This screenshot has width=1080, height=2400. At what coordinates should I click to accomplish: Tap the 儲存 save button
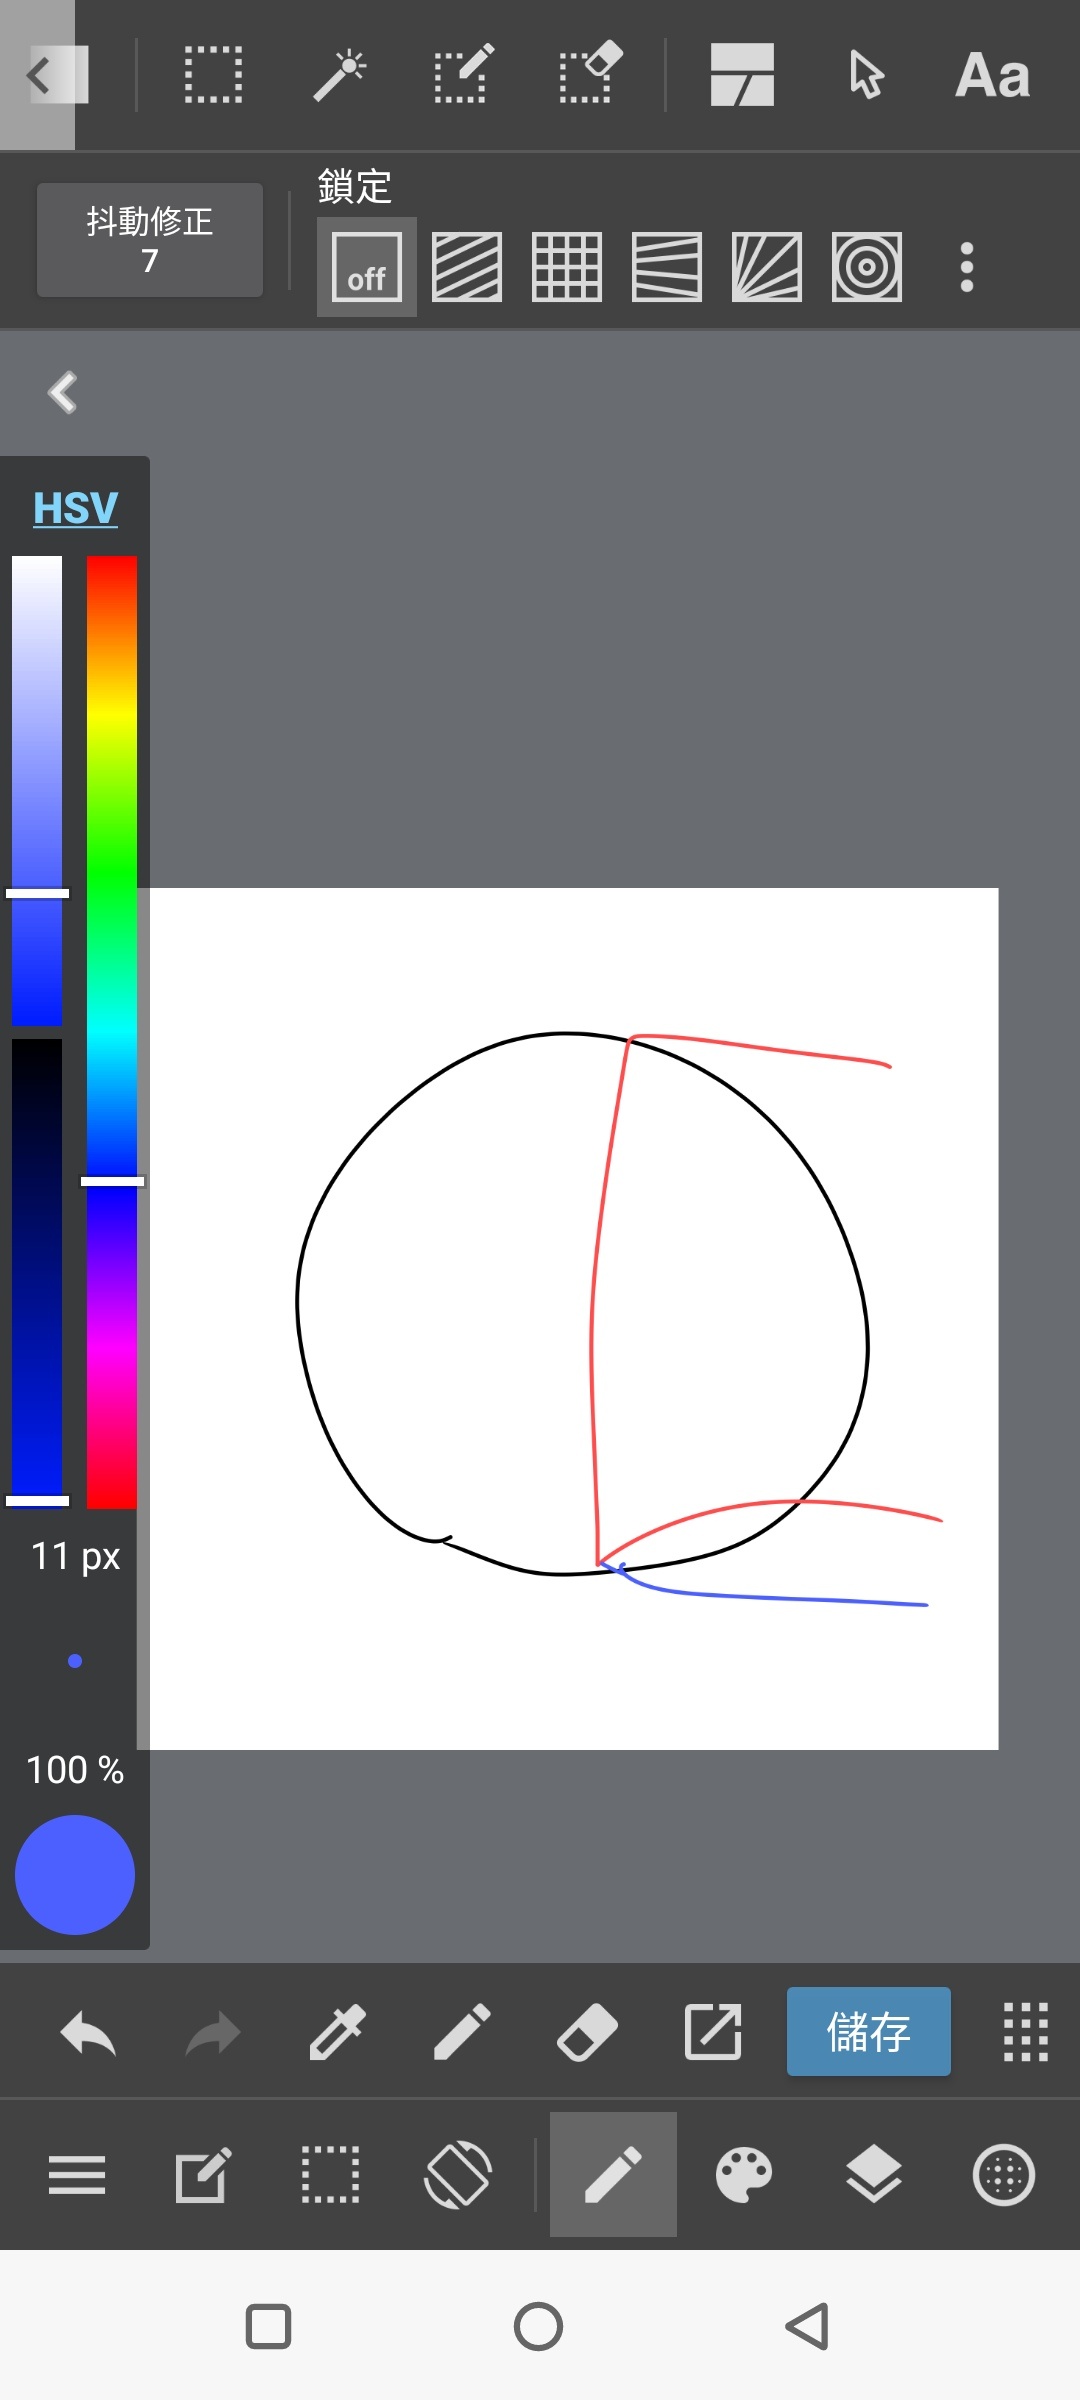[868, 2032]
